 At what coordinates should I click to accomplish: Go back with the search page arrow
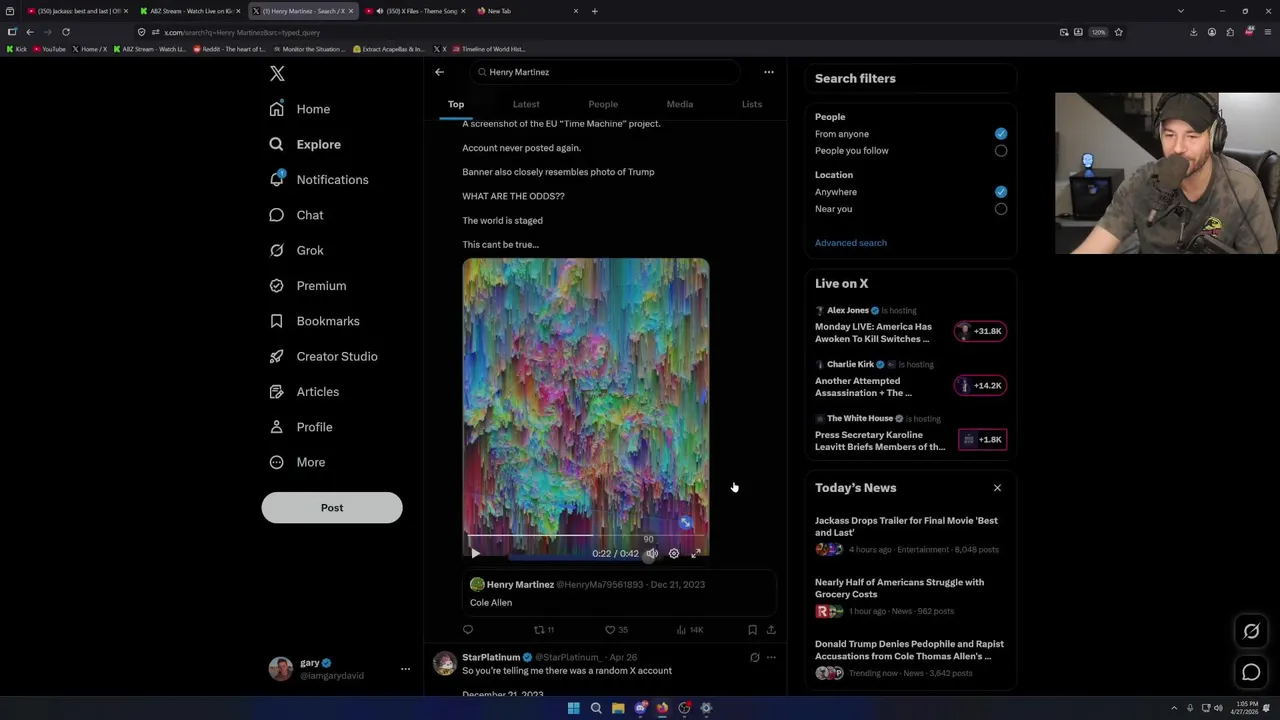coord(439,72)
